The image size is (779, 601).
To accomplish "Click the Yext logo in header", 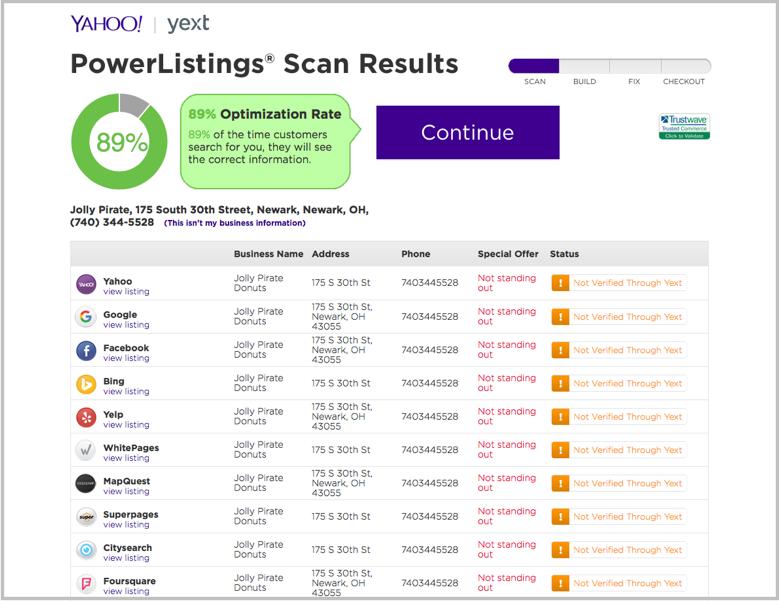I will tap(188, 24).
